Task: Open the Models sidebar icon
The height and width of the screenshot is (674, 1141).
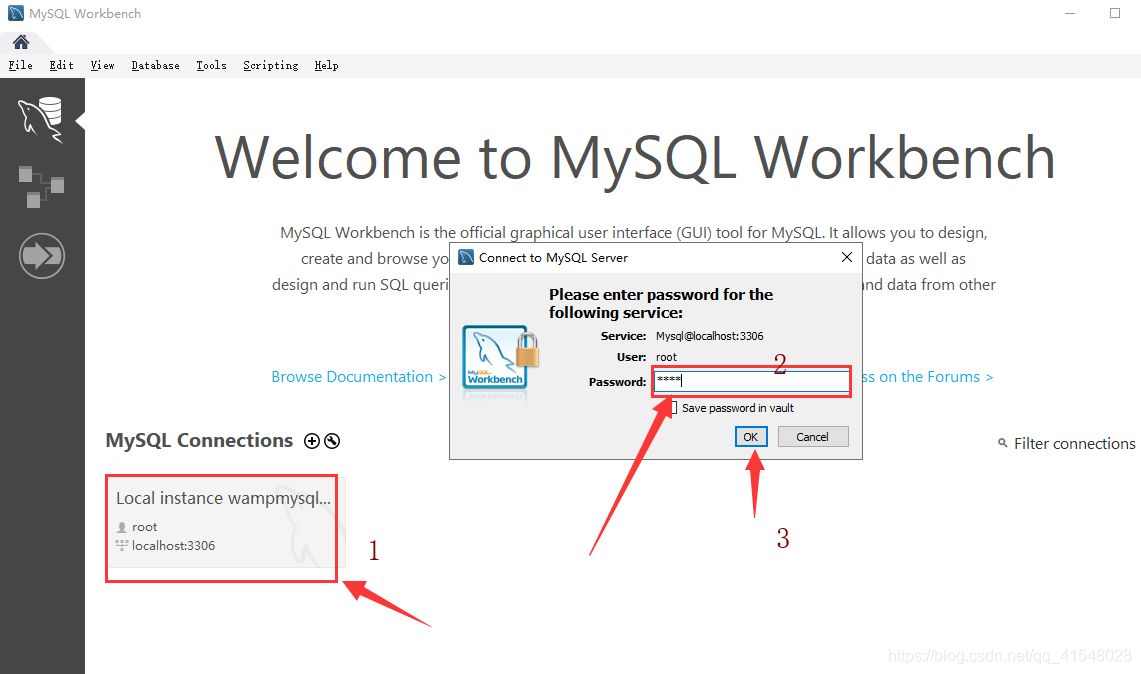Action: tap(41, 187)
